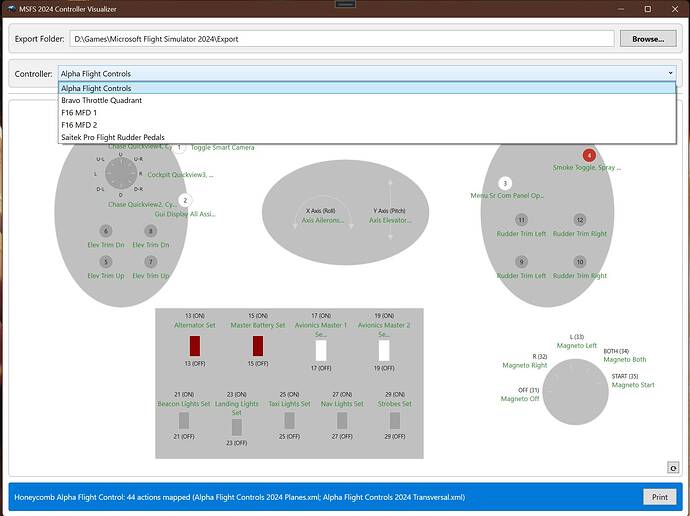Click button 5 Elev Trim Up

106,262
